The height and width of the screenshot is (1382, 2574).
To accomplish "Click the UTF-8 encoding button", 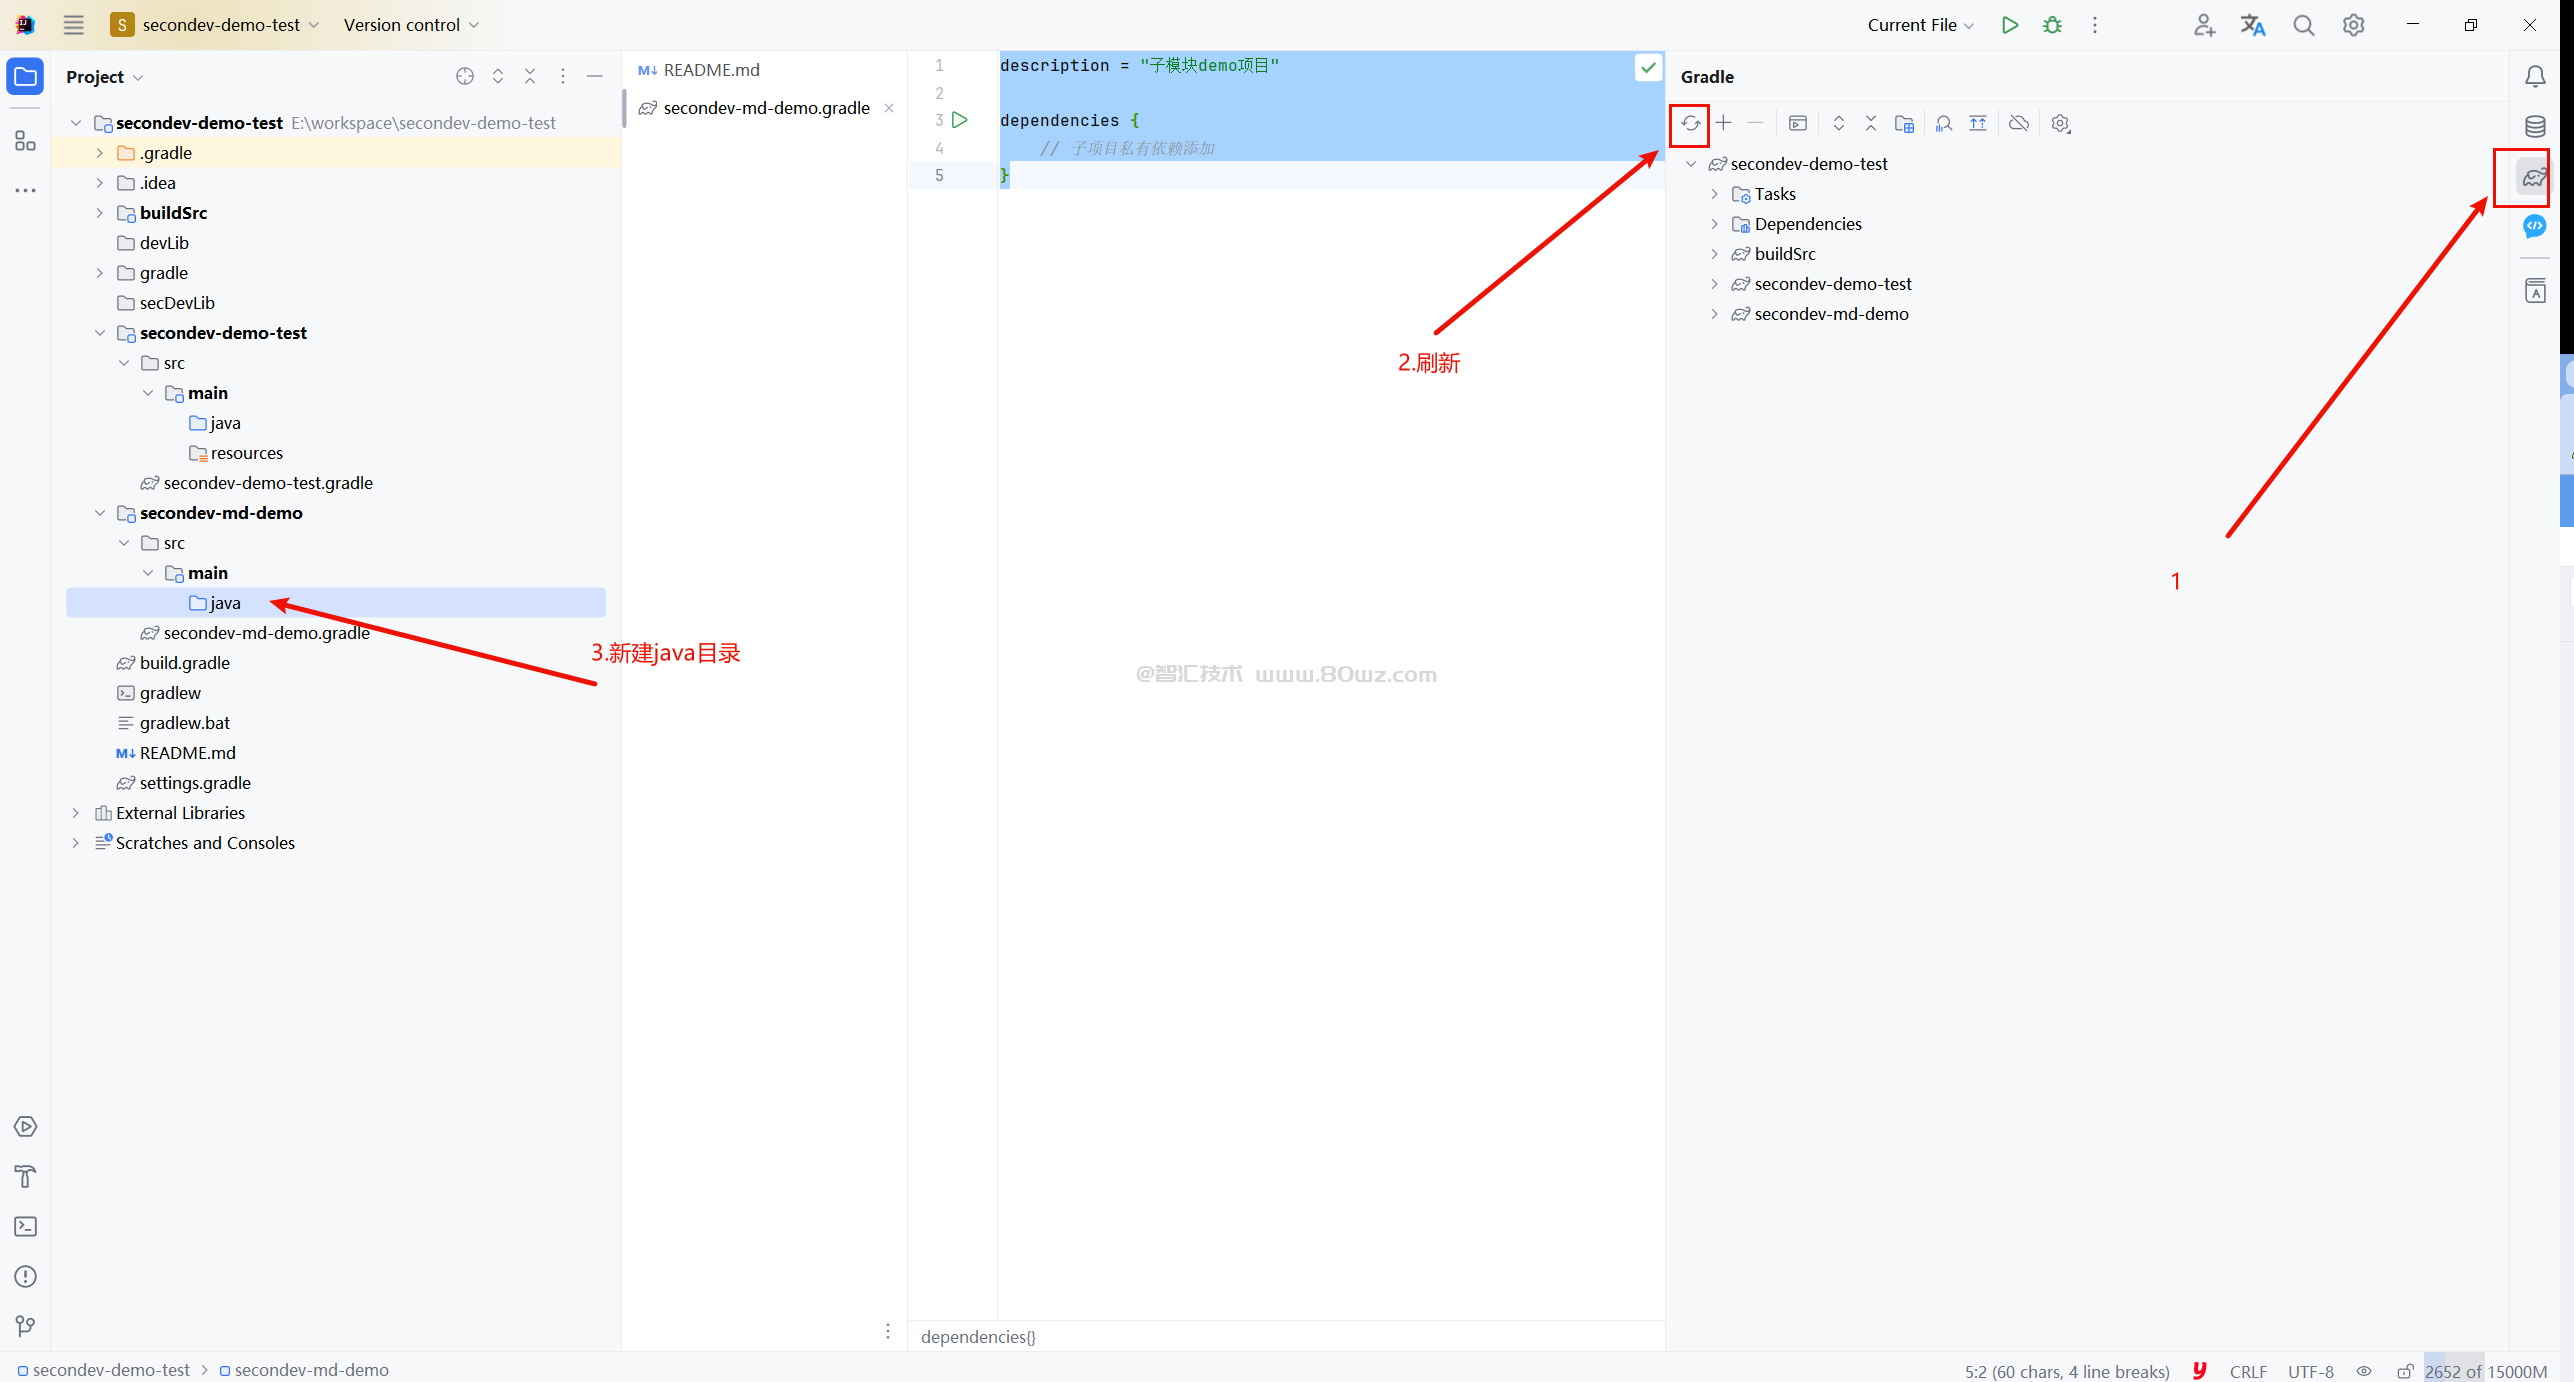I will click(x=2310, y=1371).
